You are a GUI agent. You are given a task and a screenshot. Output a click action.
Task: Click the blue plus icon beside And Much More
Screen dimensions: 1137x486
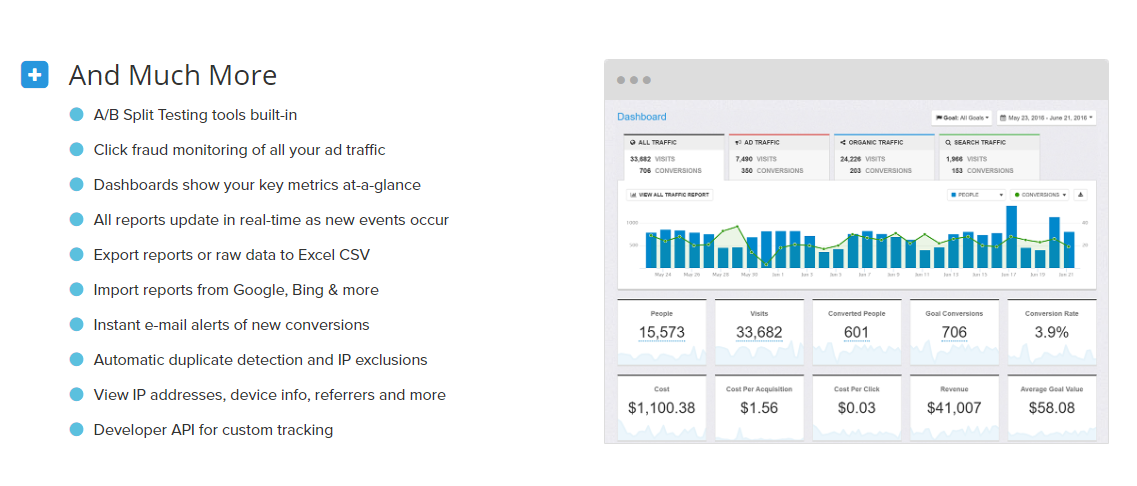(35, 75)
